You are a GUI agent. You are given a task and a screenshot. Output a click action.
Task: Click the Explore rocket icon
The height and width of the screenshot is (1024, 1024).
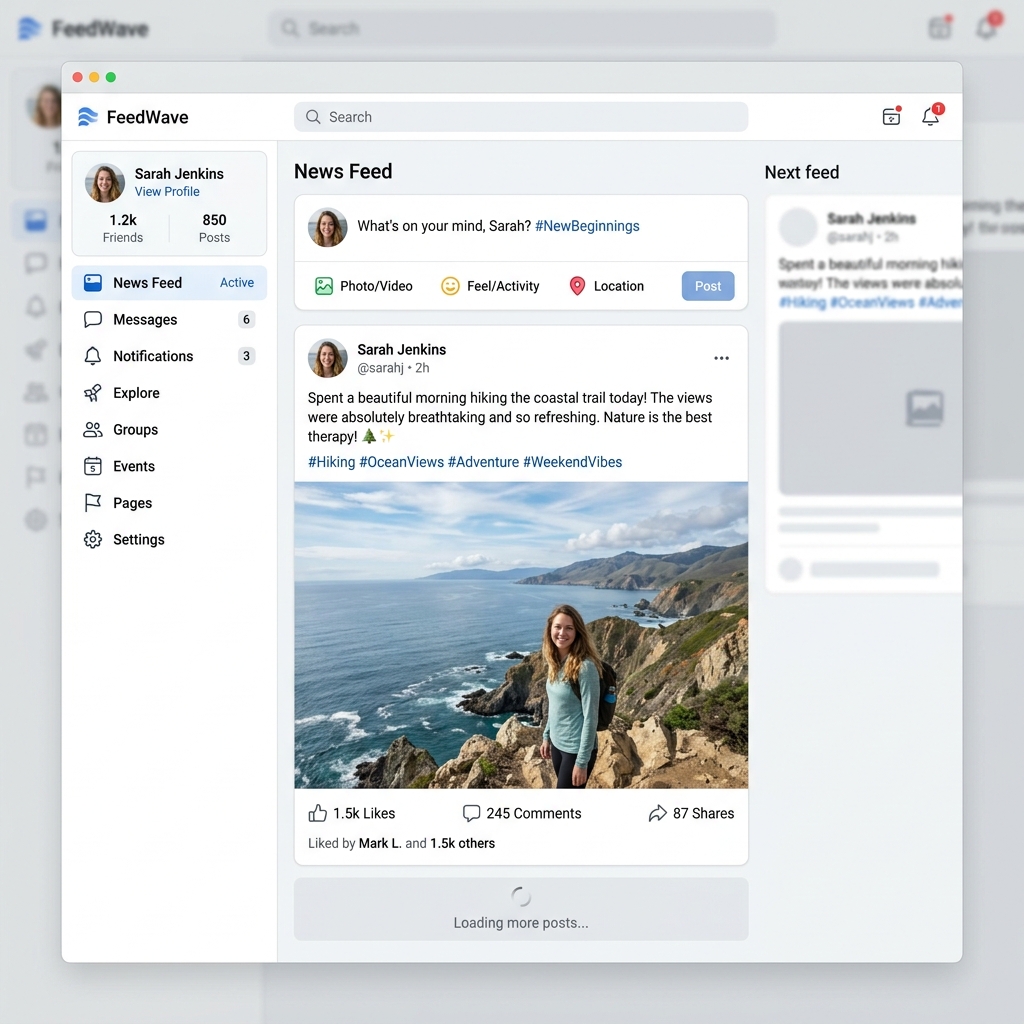[93, 392]
